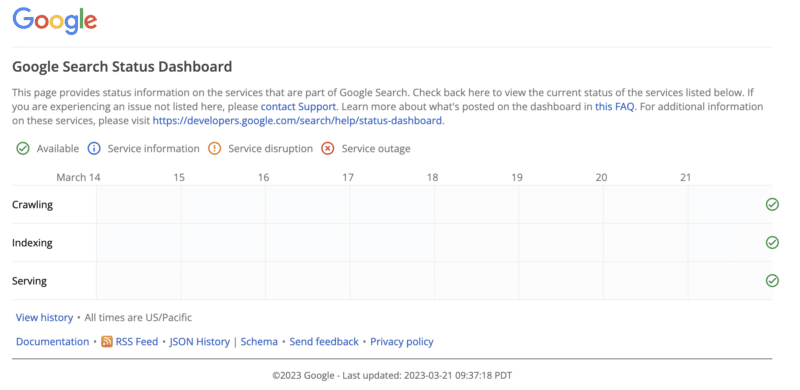Open the contact Support link
Screen dimensions: 800x390
point(298,107)
